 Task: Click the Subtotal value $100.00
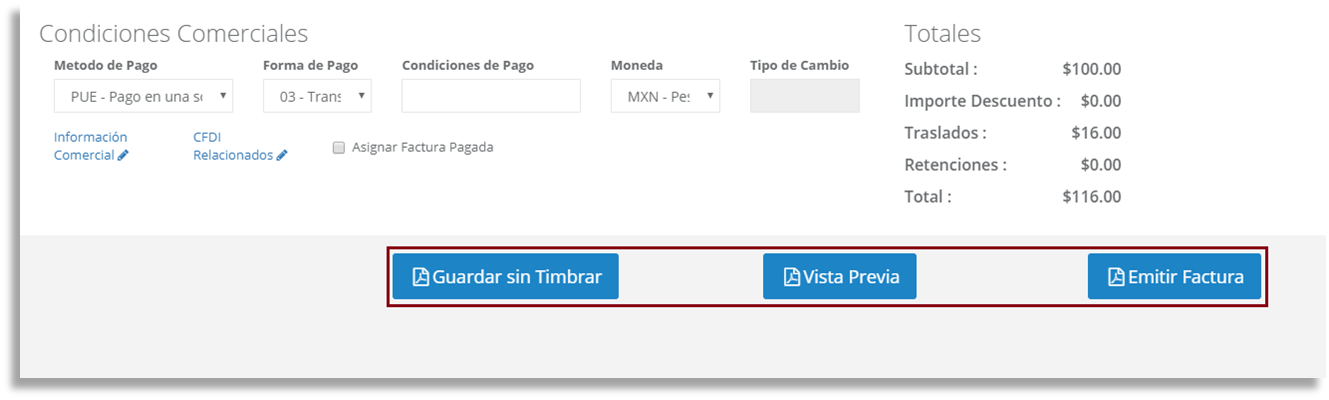pos(1091,69)
